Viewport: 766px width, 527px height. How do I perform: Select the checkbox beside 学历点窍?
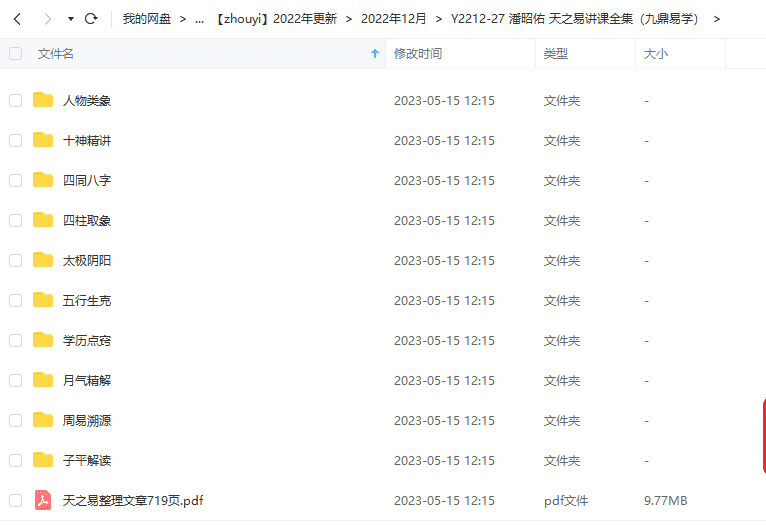(x=16, y=340)
